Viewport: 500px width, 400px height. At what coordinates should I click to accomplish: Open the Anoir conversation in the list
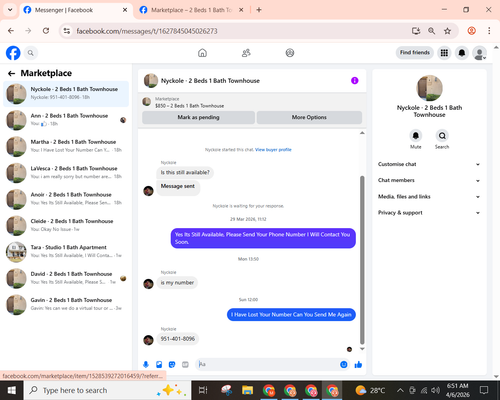pyautogui.click(x=66, y=199)
